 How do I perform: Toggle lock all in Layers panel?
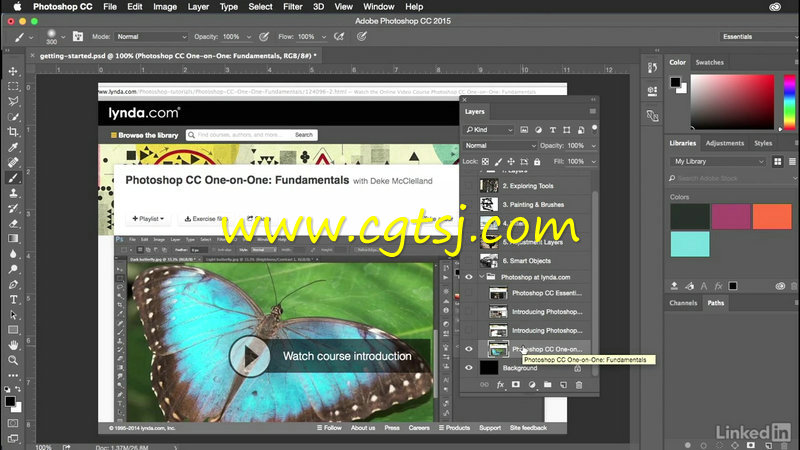click(x=537, y=161)
